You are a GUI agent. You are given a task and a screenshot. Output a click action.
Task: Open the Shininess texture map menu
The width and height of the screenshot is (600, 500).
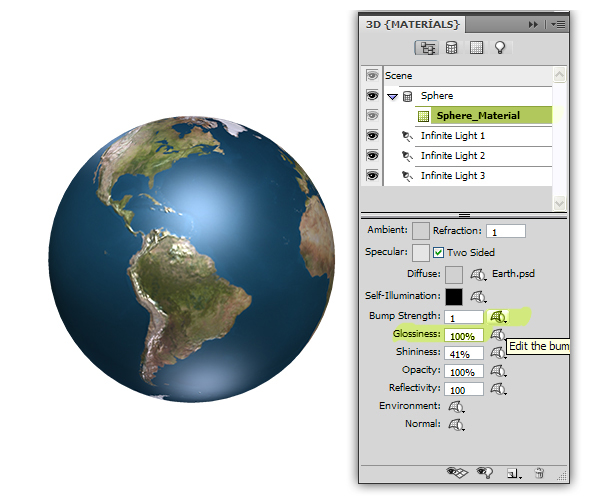498,353
